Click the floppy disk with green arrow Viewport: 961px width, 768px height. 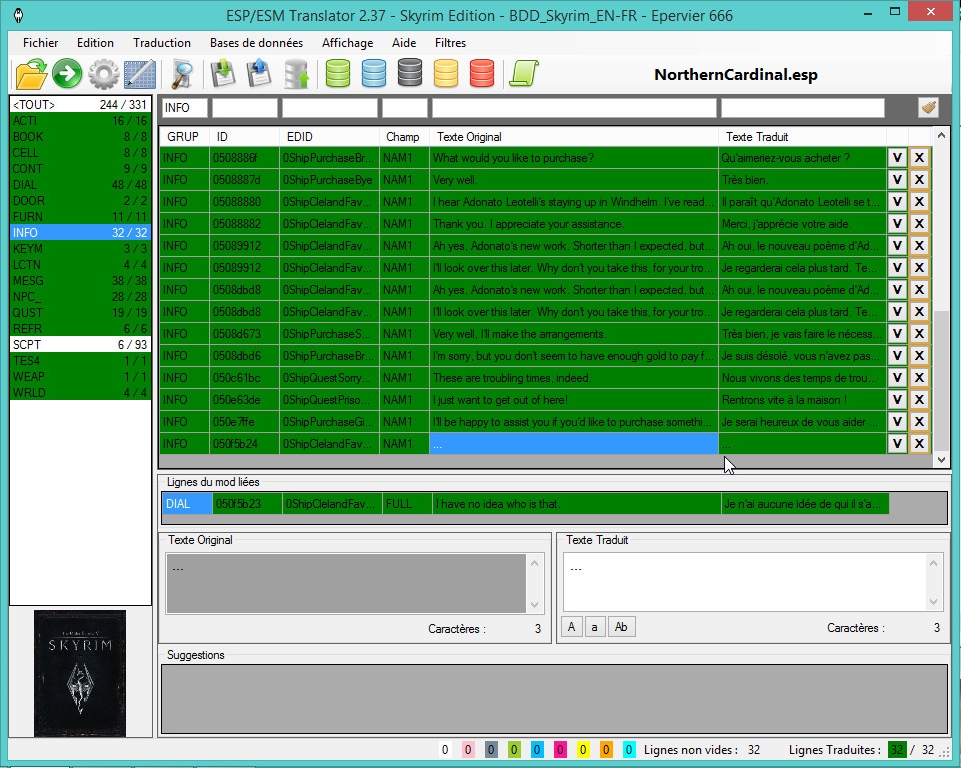pyautogui.click(x=224, y=74)
